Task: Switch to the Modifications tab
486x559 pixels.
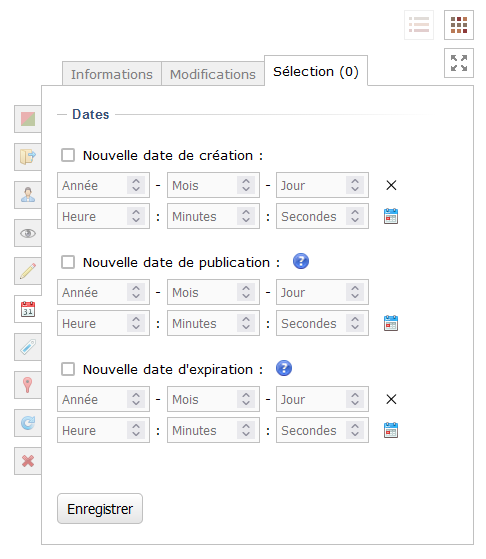Action: [213, 74]
